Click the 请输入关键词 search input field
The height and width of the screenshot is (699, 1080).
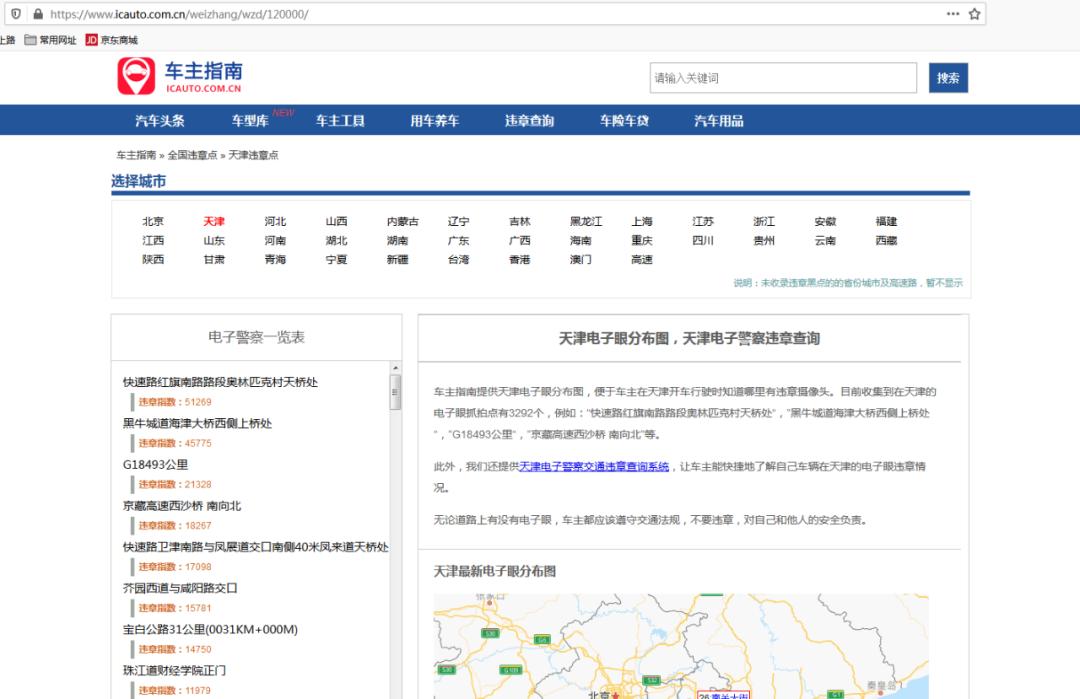coord(783,76)
